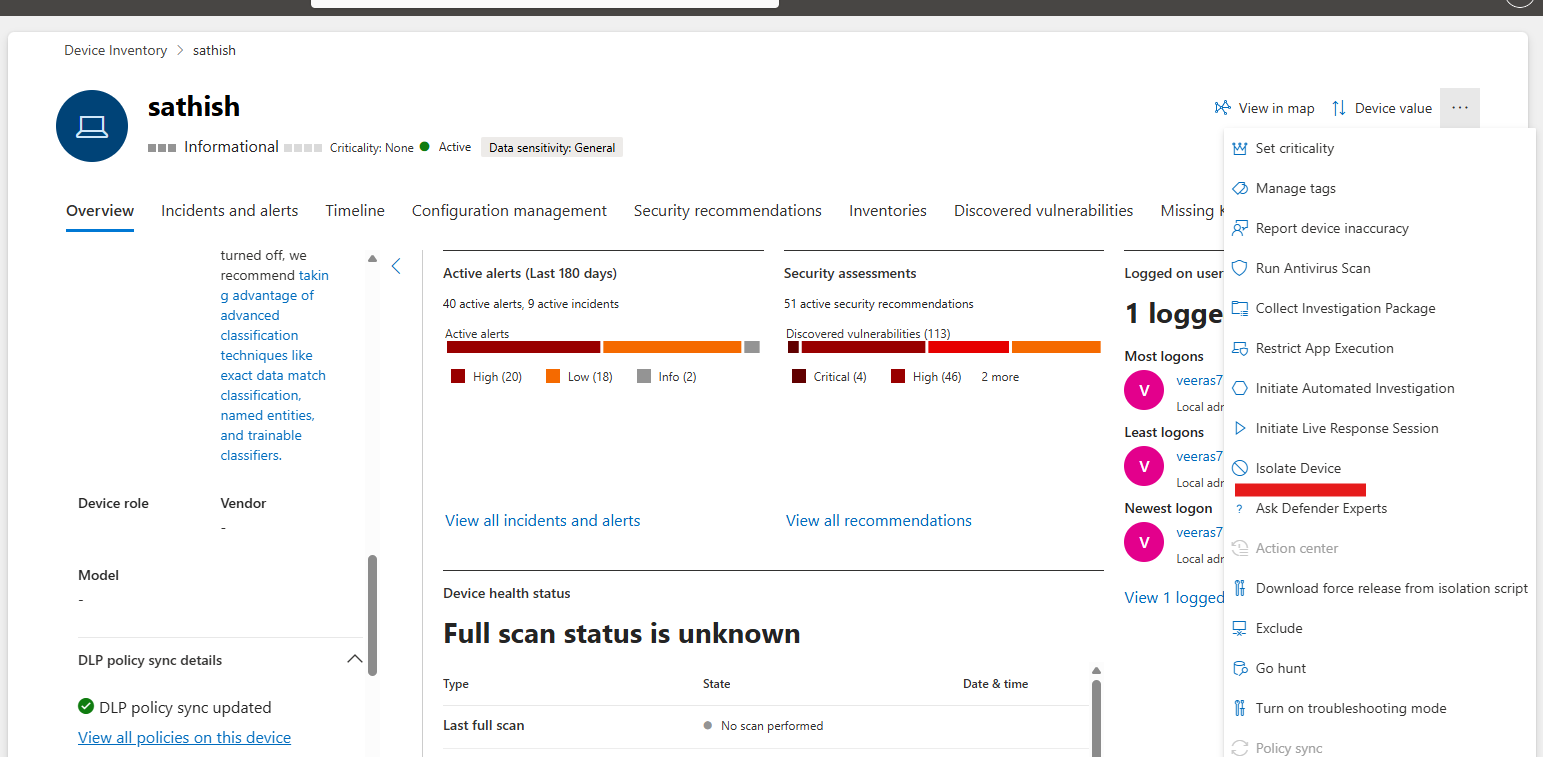
Task: Switch to the Discovered vulnerabilities tab
Action: point(1044,211)
